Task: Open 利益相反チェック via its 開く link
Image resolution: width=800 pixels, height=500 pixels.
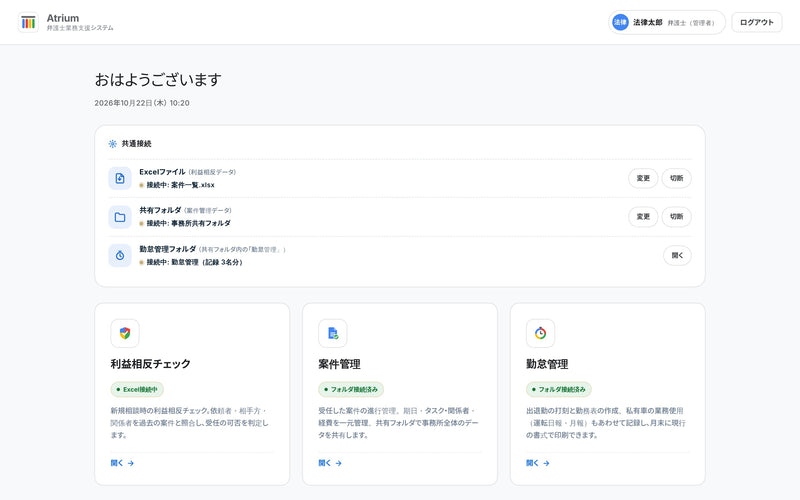Action: pos(122,463)
